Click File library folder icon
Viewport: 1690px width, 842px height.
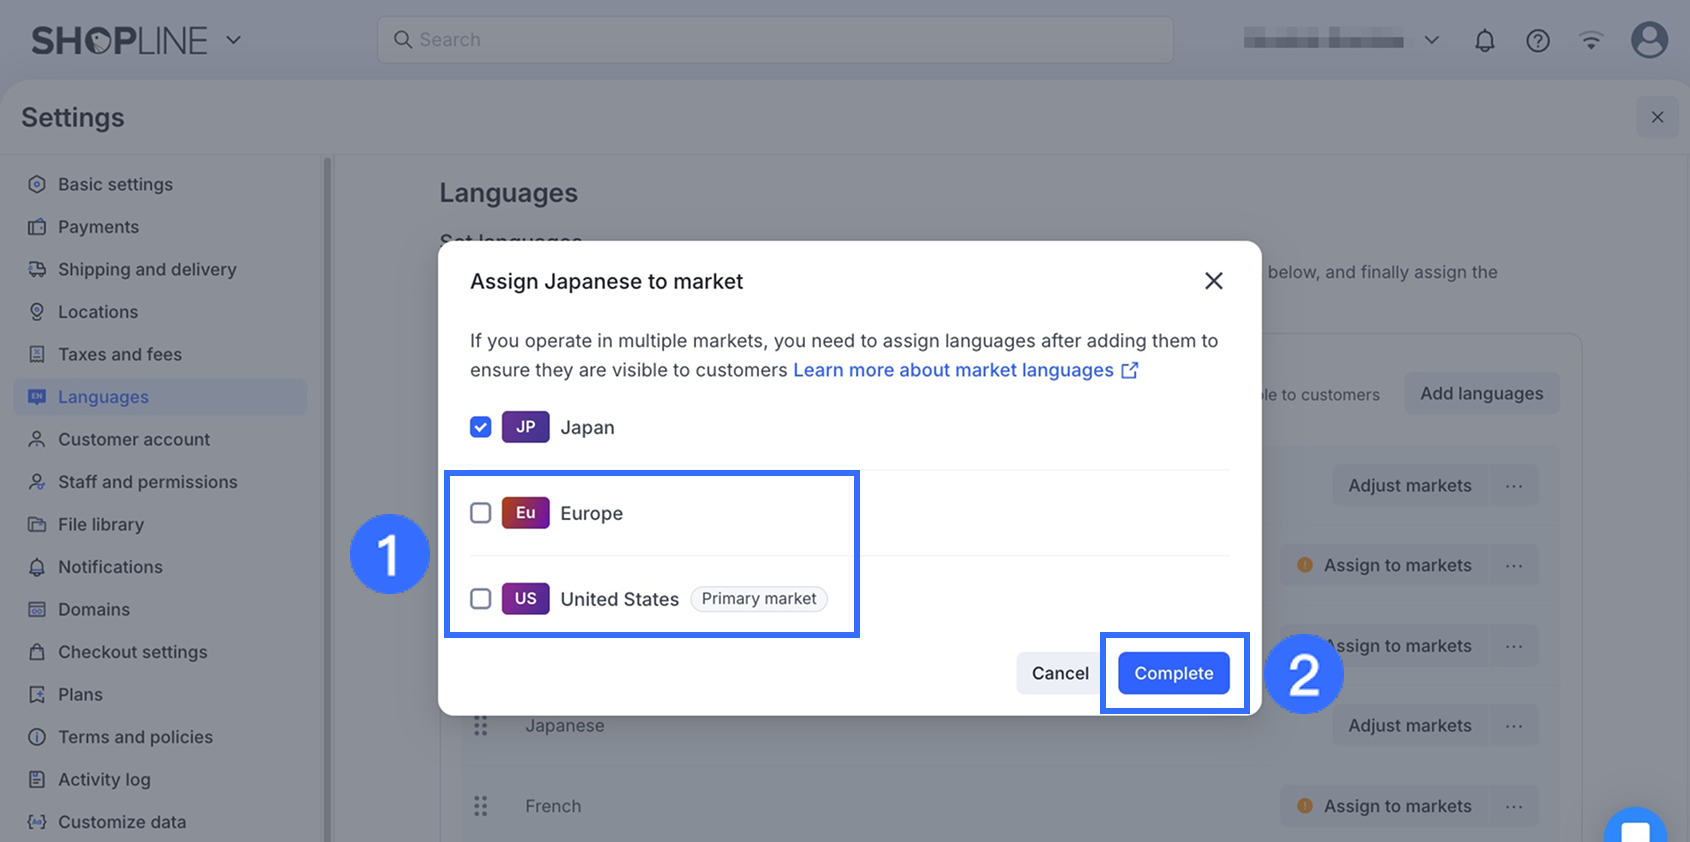37,524
